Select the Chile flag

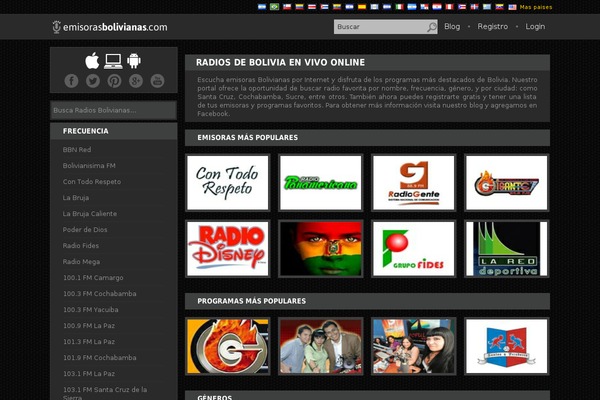pos(287,7)
